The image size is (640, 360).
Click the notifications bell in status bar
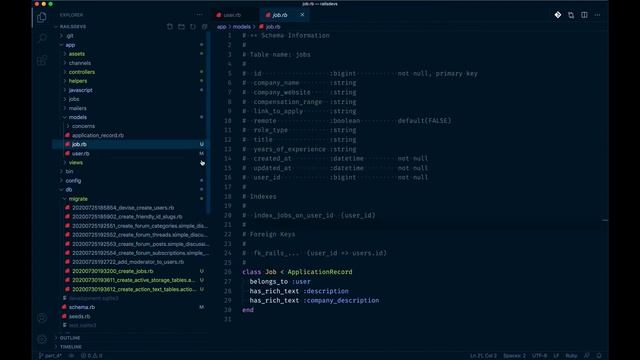click(599, 356)
